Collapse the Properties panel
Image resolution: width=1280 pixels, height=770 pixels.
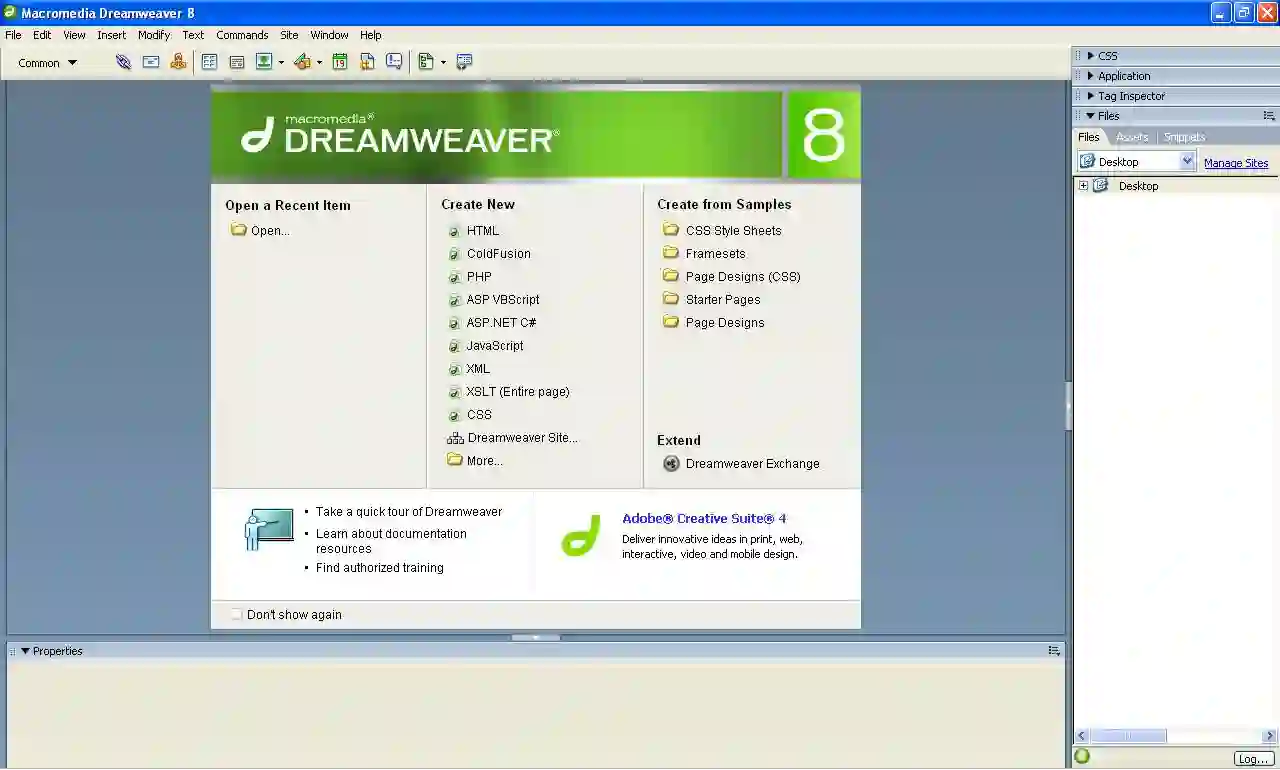(25, 651)
